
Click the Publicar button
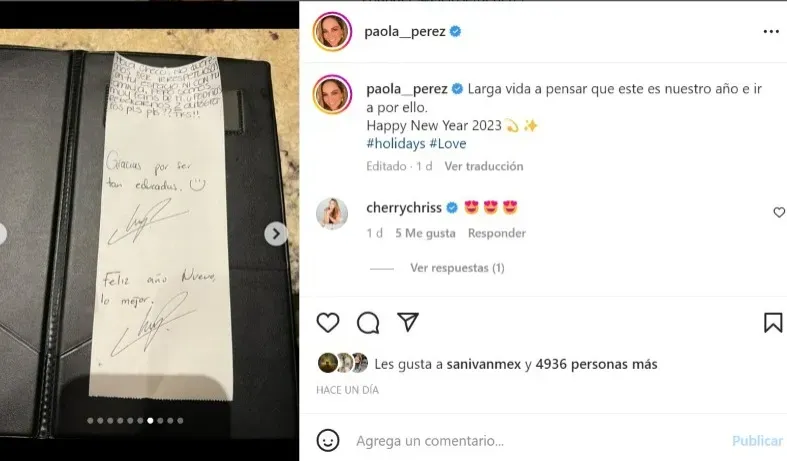[x=757, y=441]
